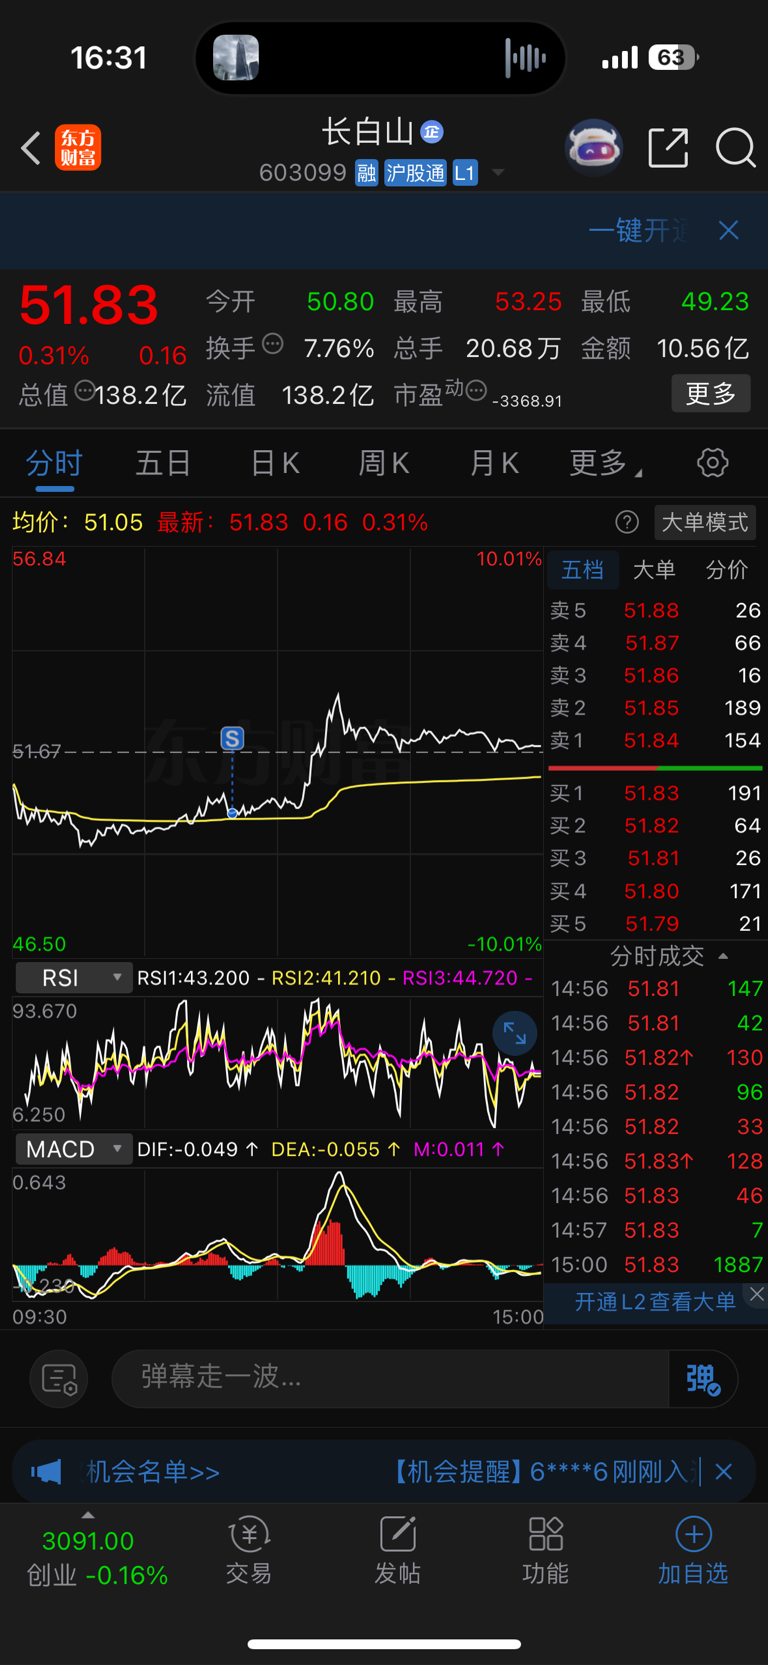Close the 开通L2 prompt

click(757, 1294)
